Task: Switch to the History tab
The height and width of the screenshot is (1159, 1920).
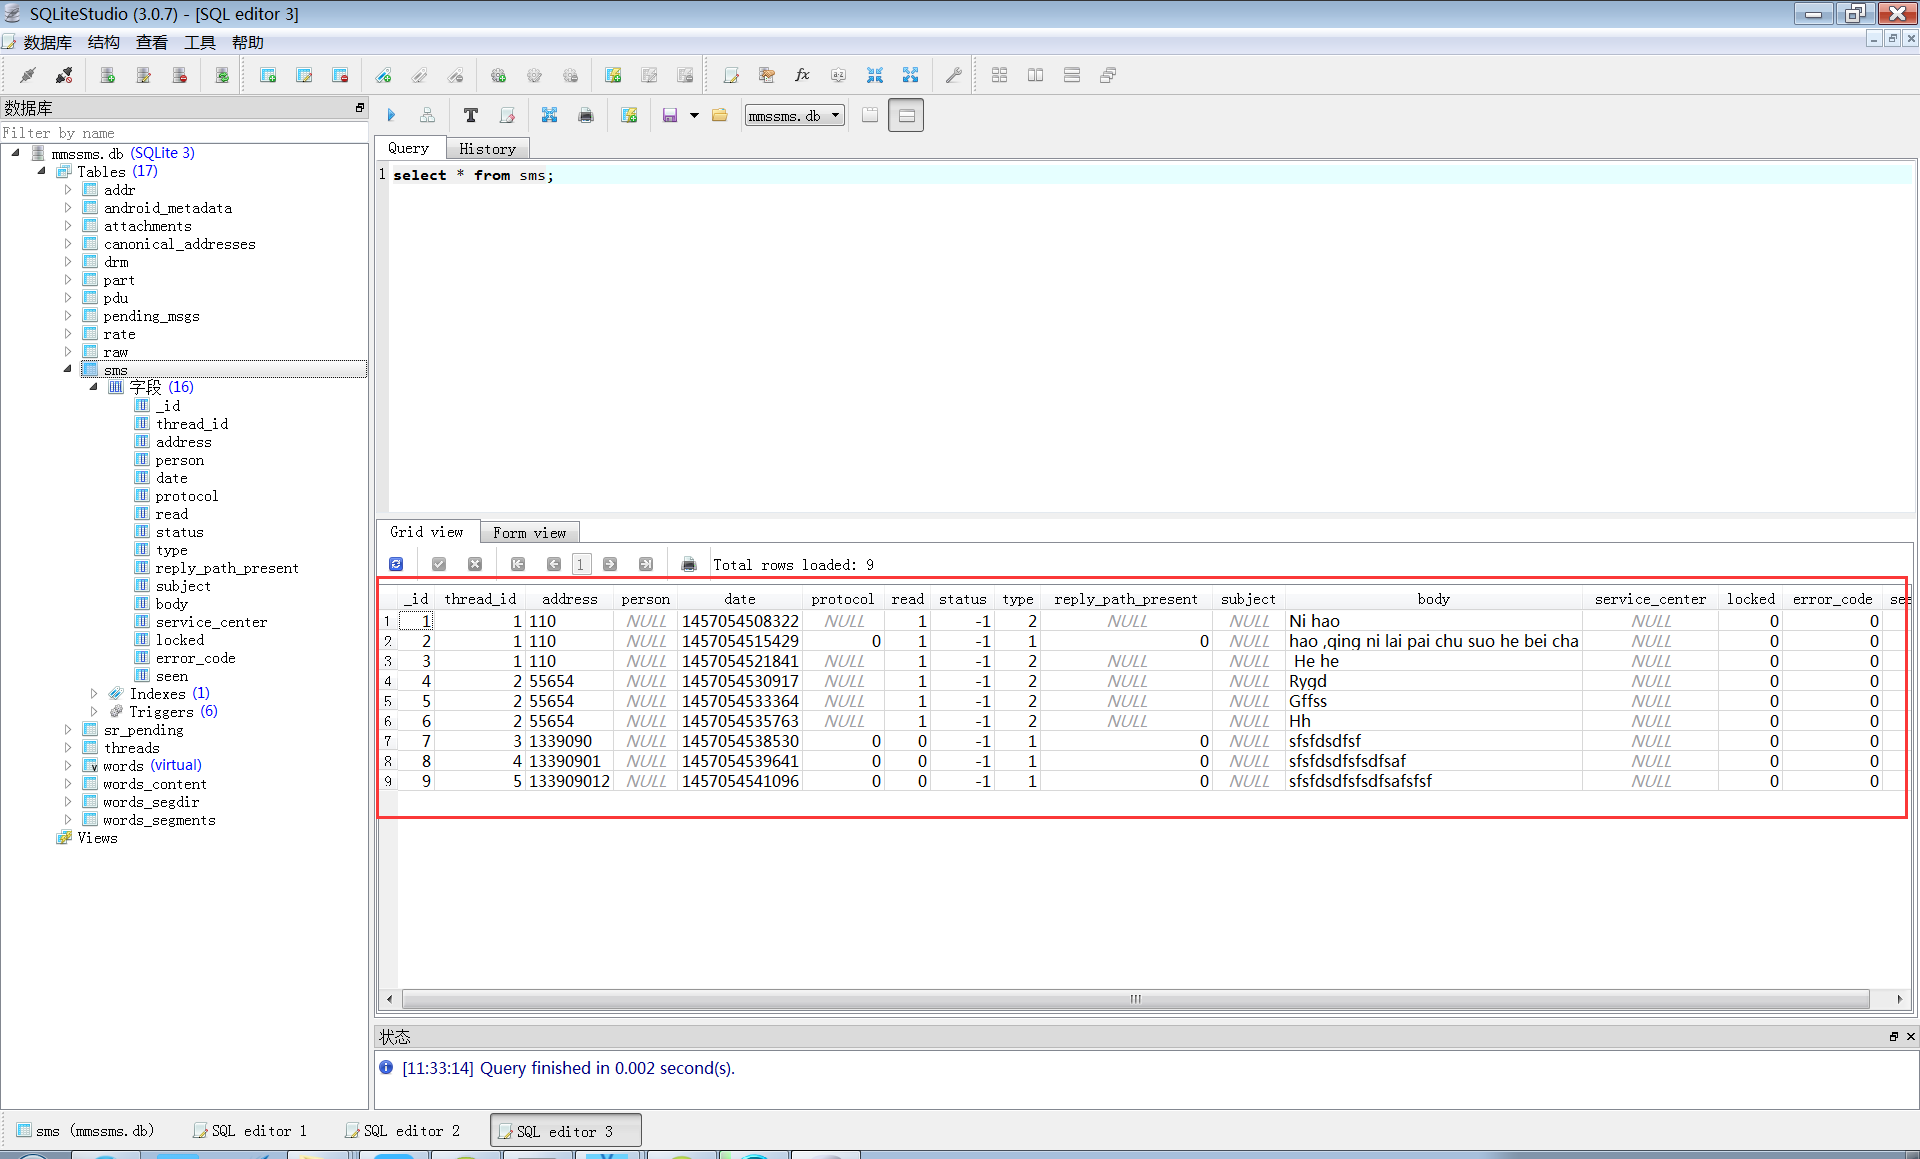Action: click(487, 149)
